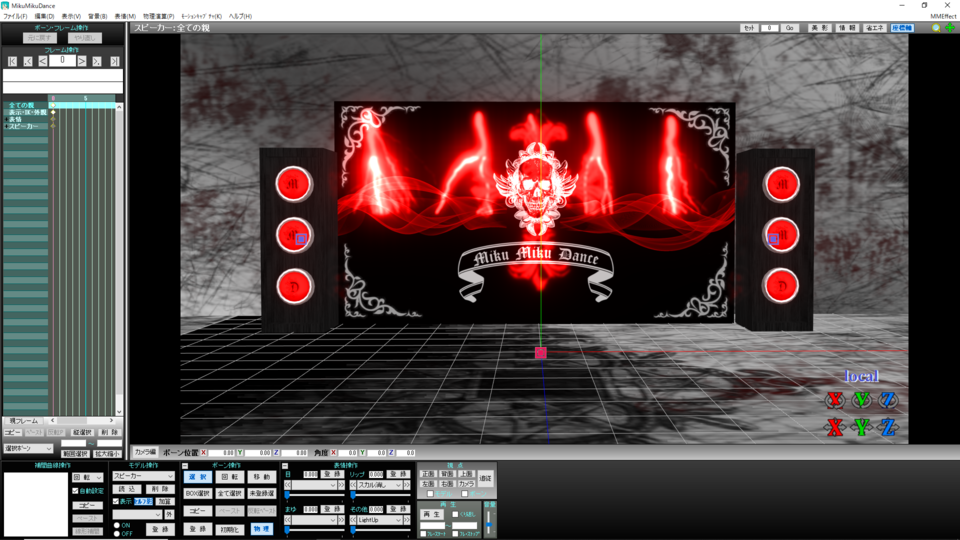Viewport: 960px width, 540px height.
Task: Step back one frame
Action: 43,61
